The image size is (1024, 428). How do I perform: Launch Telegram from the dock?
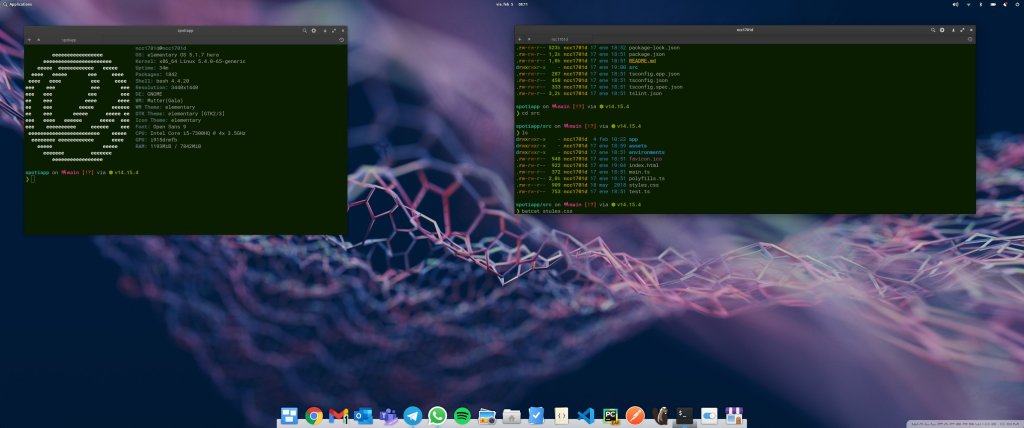click(413, 414)
